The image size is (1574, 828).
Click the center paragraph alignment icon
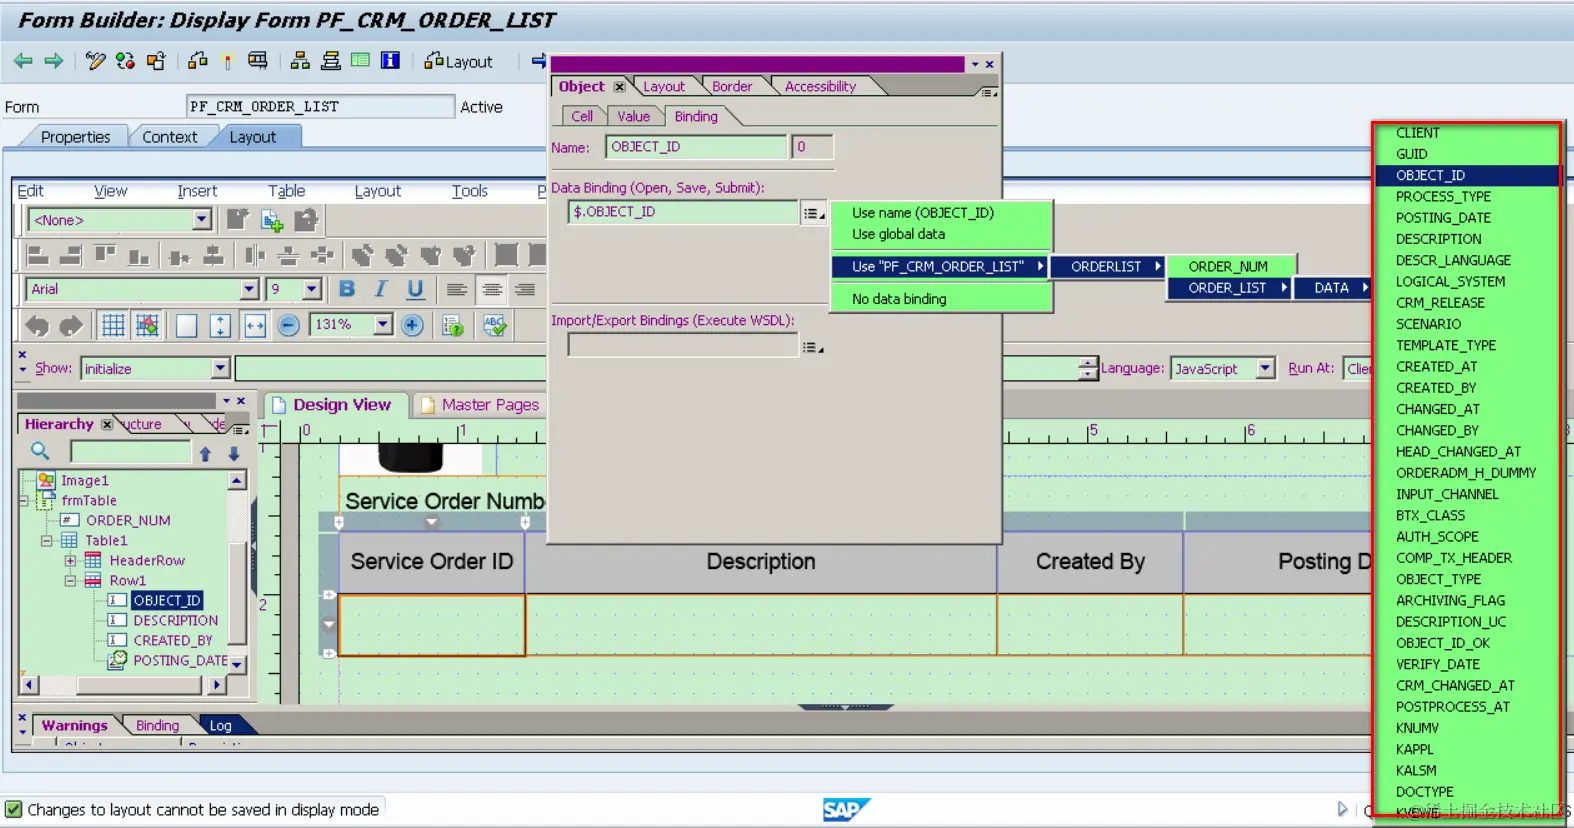pyautogui.click(x=491, y=289)
